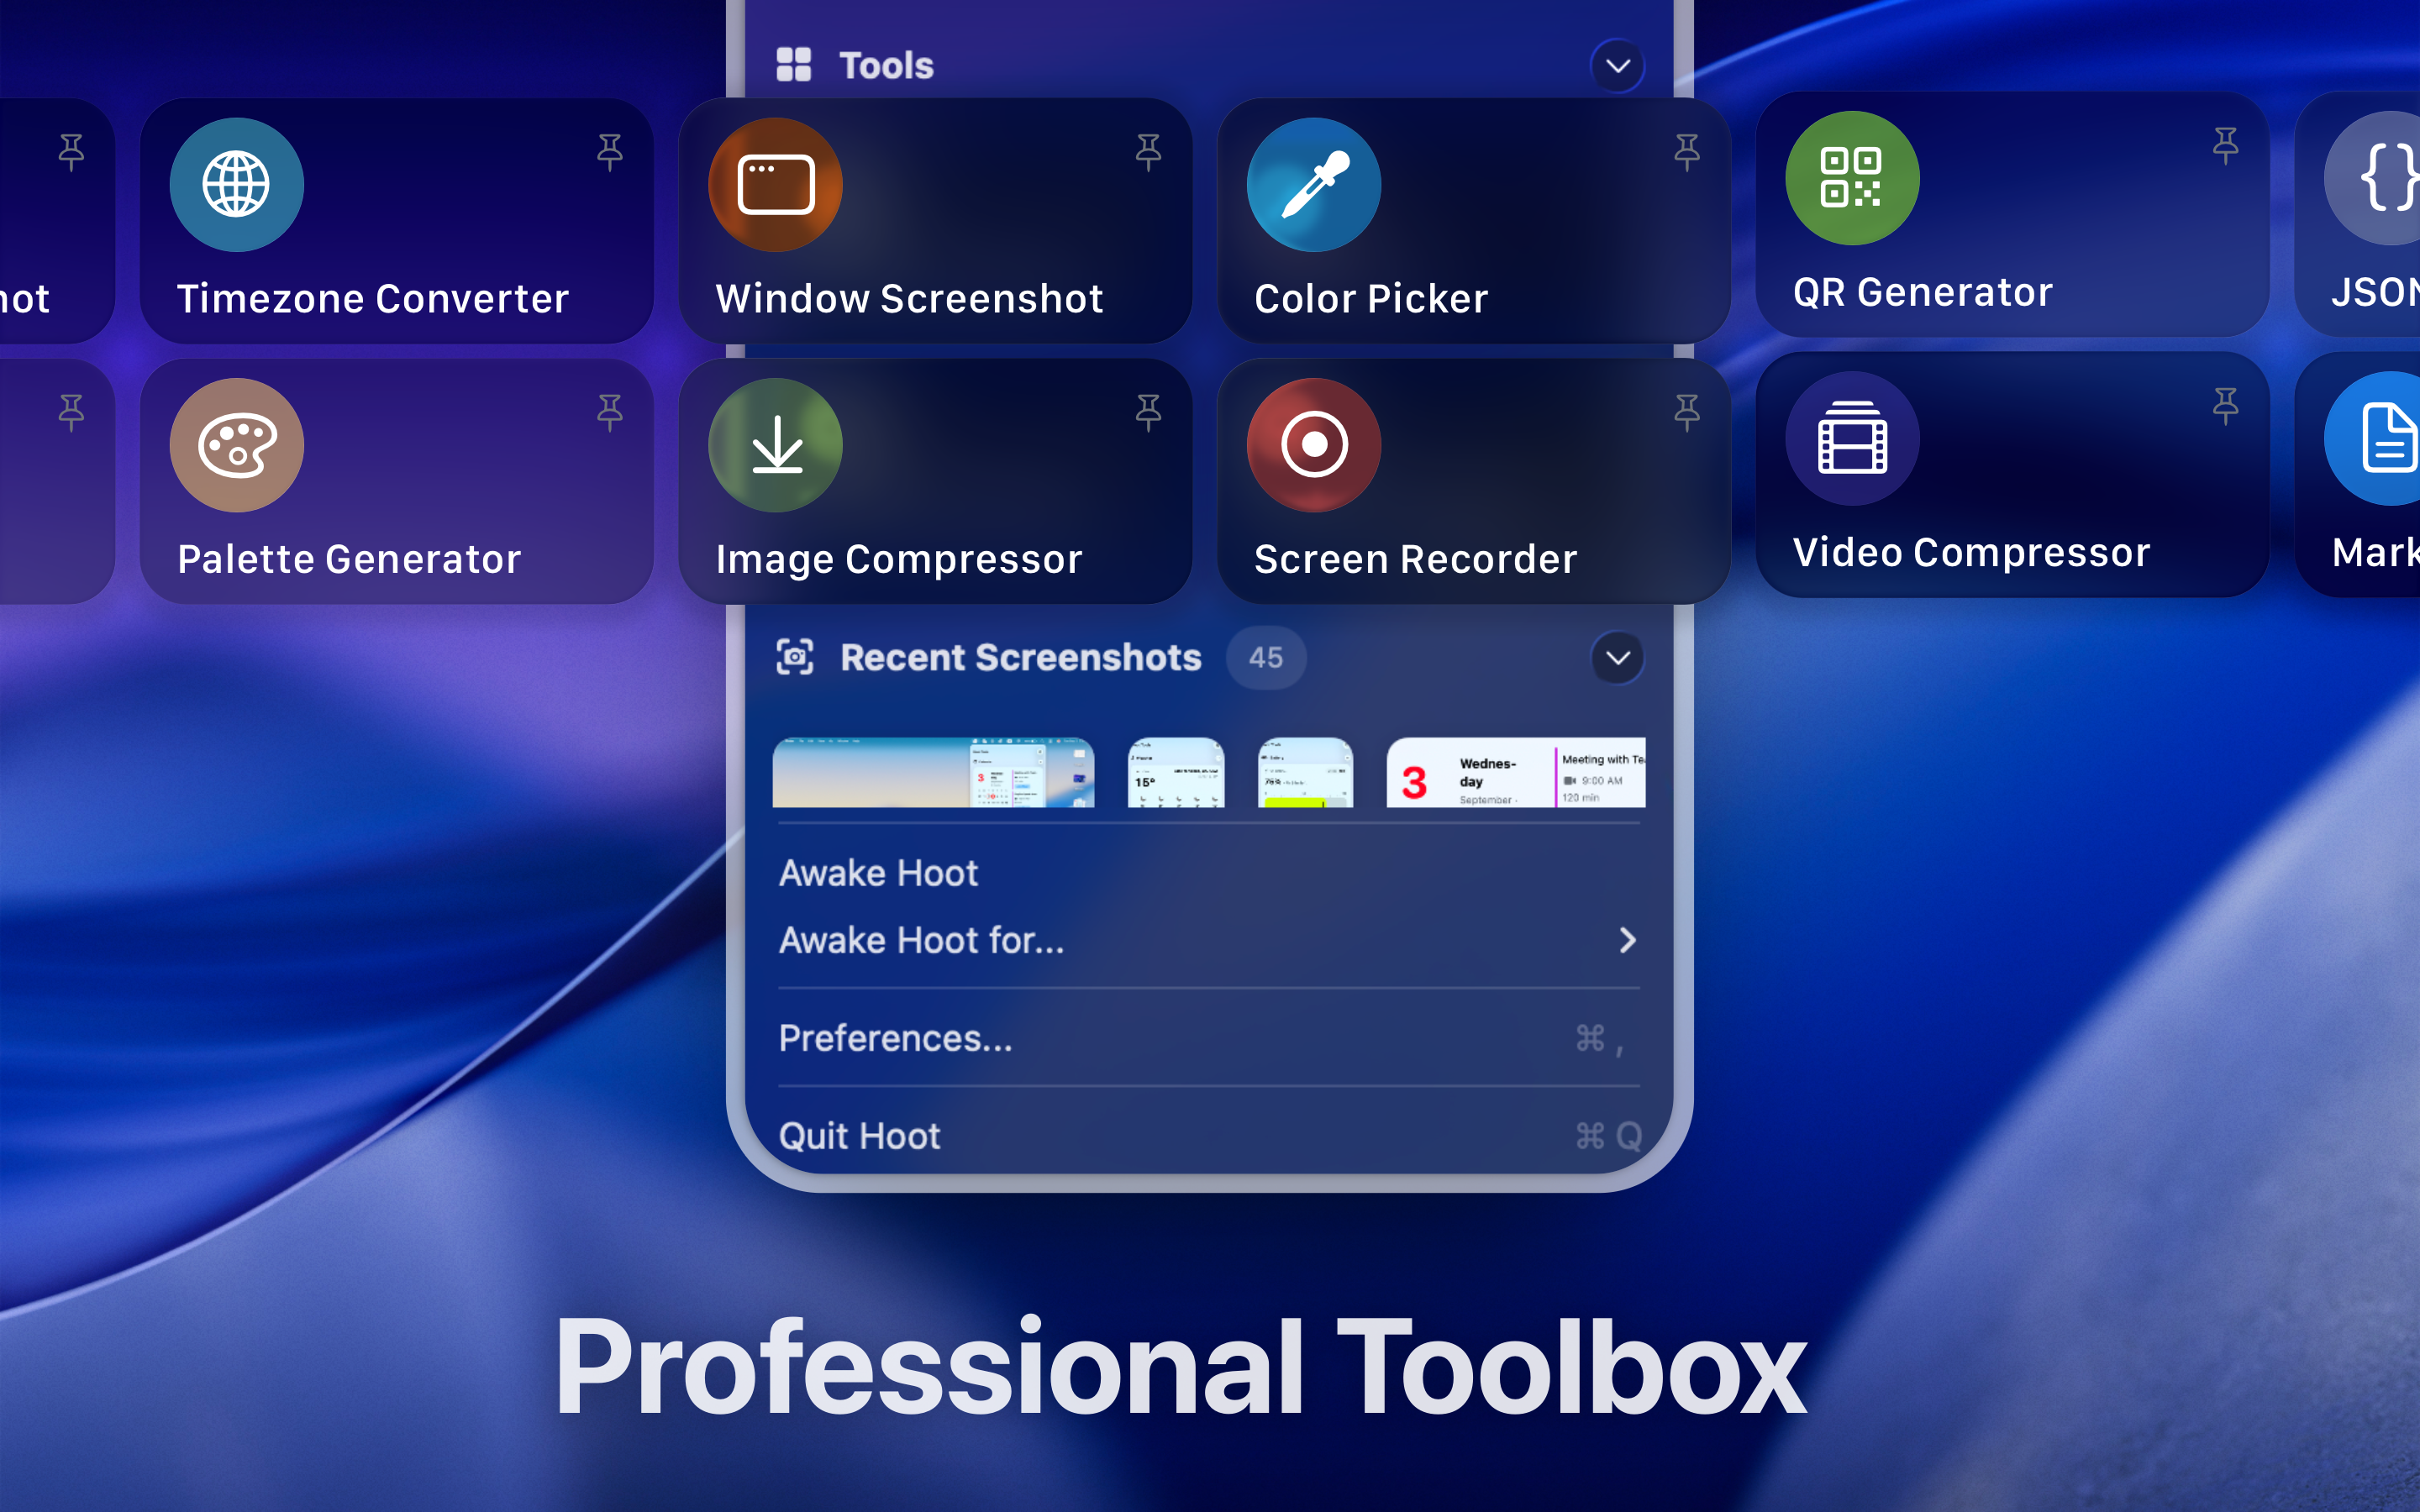Collapse the Recent Screenshots section
This screenshot has width=2420, height=1512.
tap(1617, 658)
